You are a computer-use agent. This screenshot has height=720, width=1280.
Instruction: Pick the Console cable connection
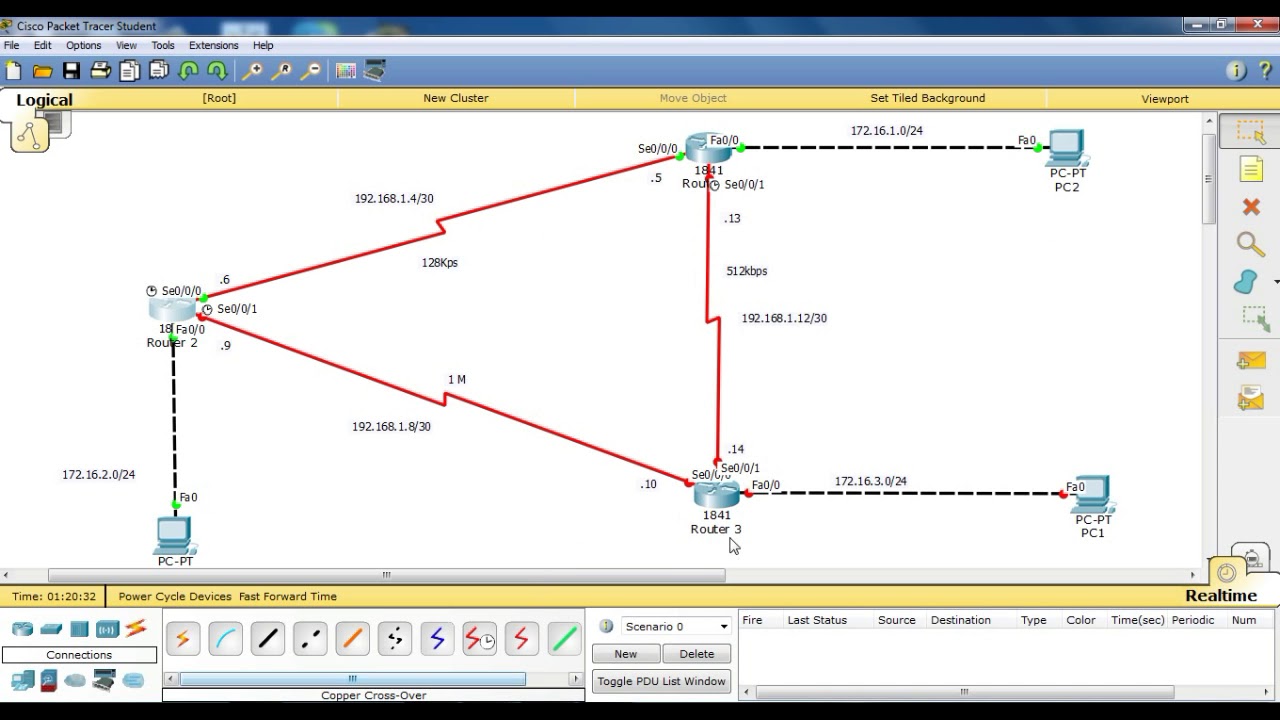[225, 638]
